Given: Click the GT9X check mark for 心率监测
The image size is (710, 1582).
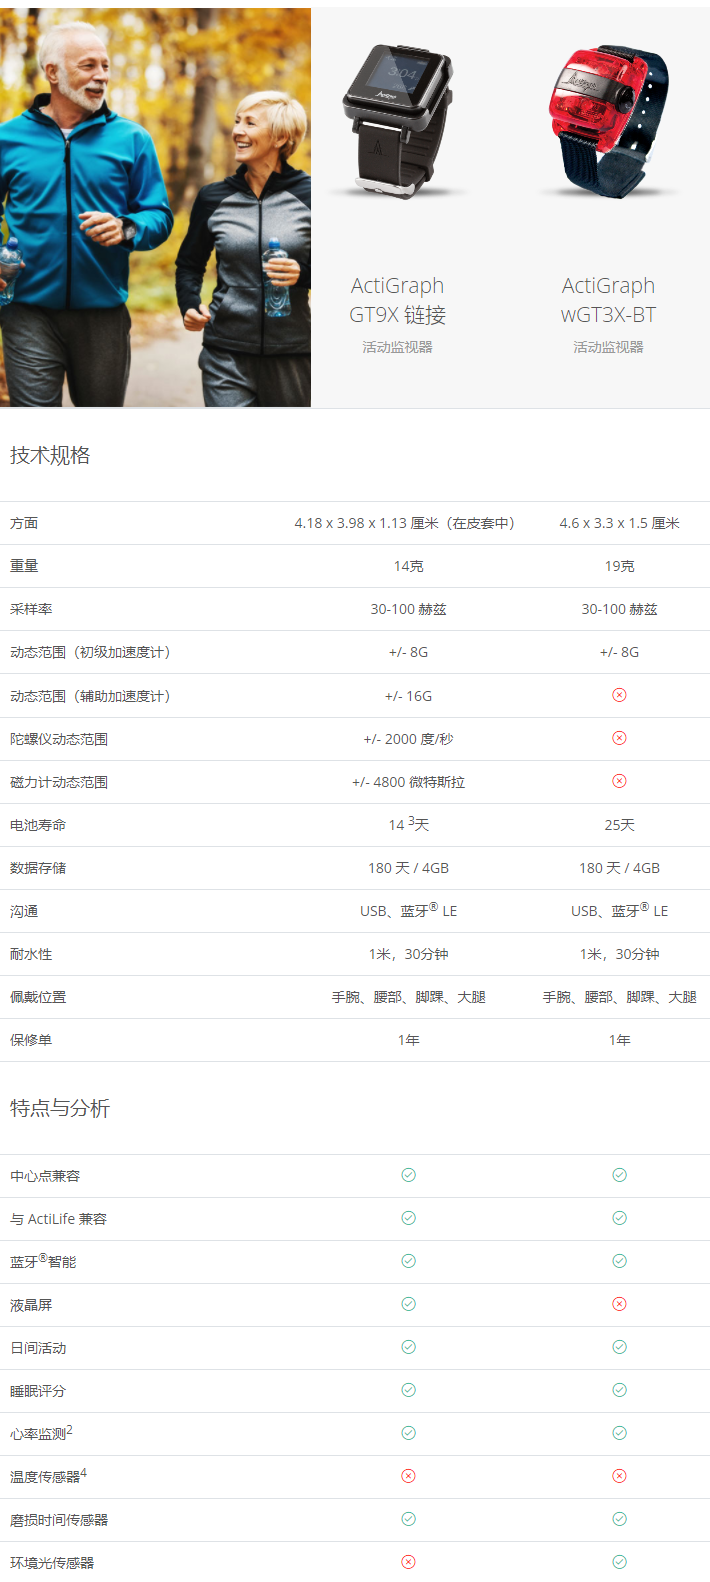Looking at the screenshot, I should pyautogui.click(x=408, y=1433).
